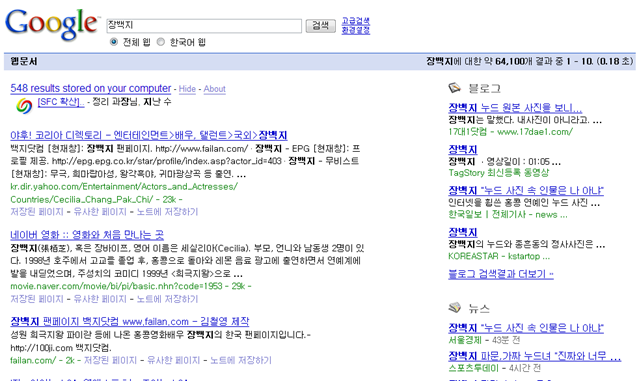Click the Hide link for desktop results
Image resolution: width=639 pixels, height=381 pixels.
tap(187, 89)
